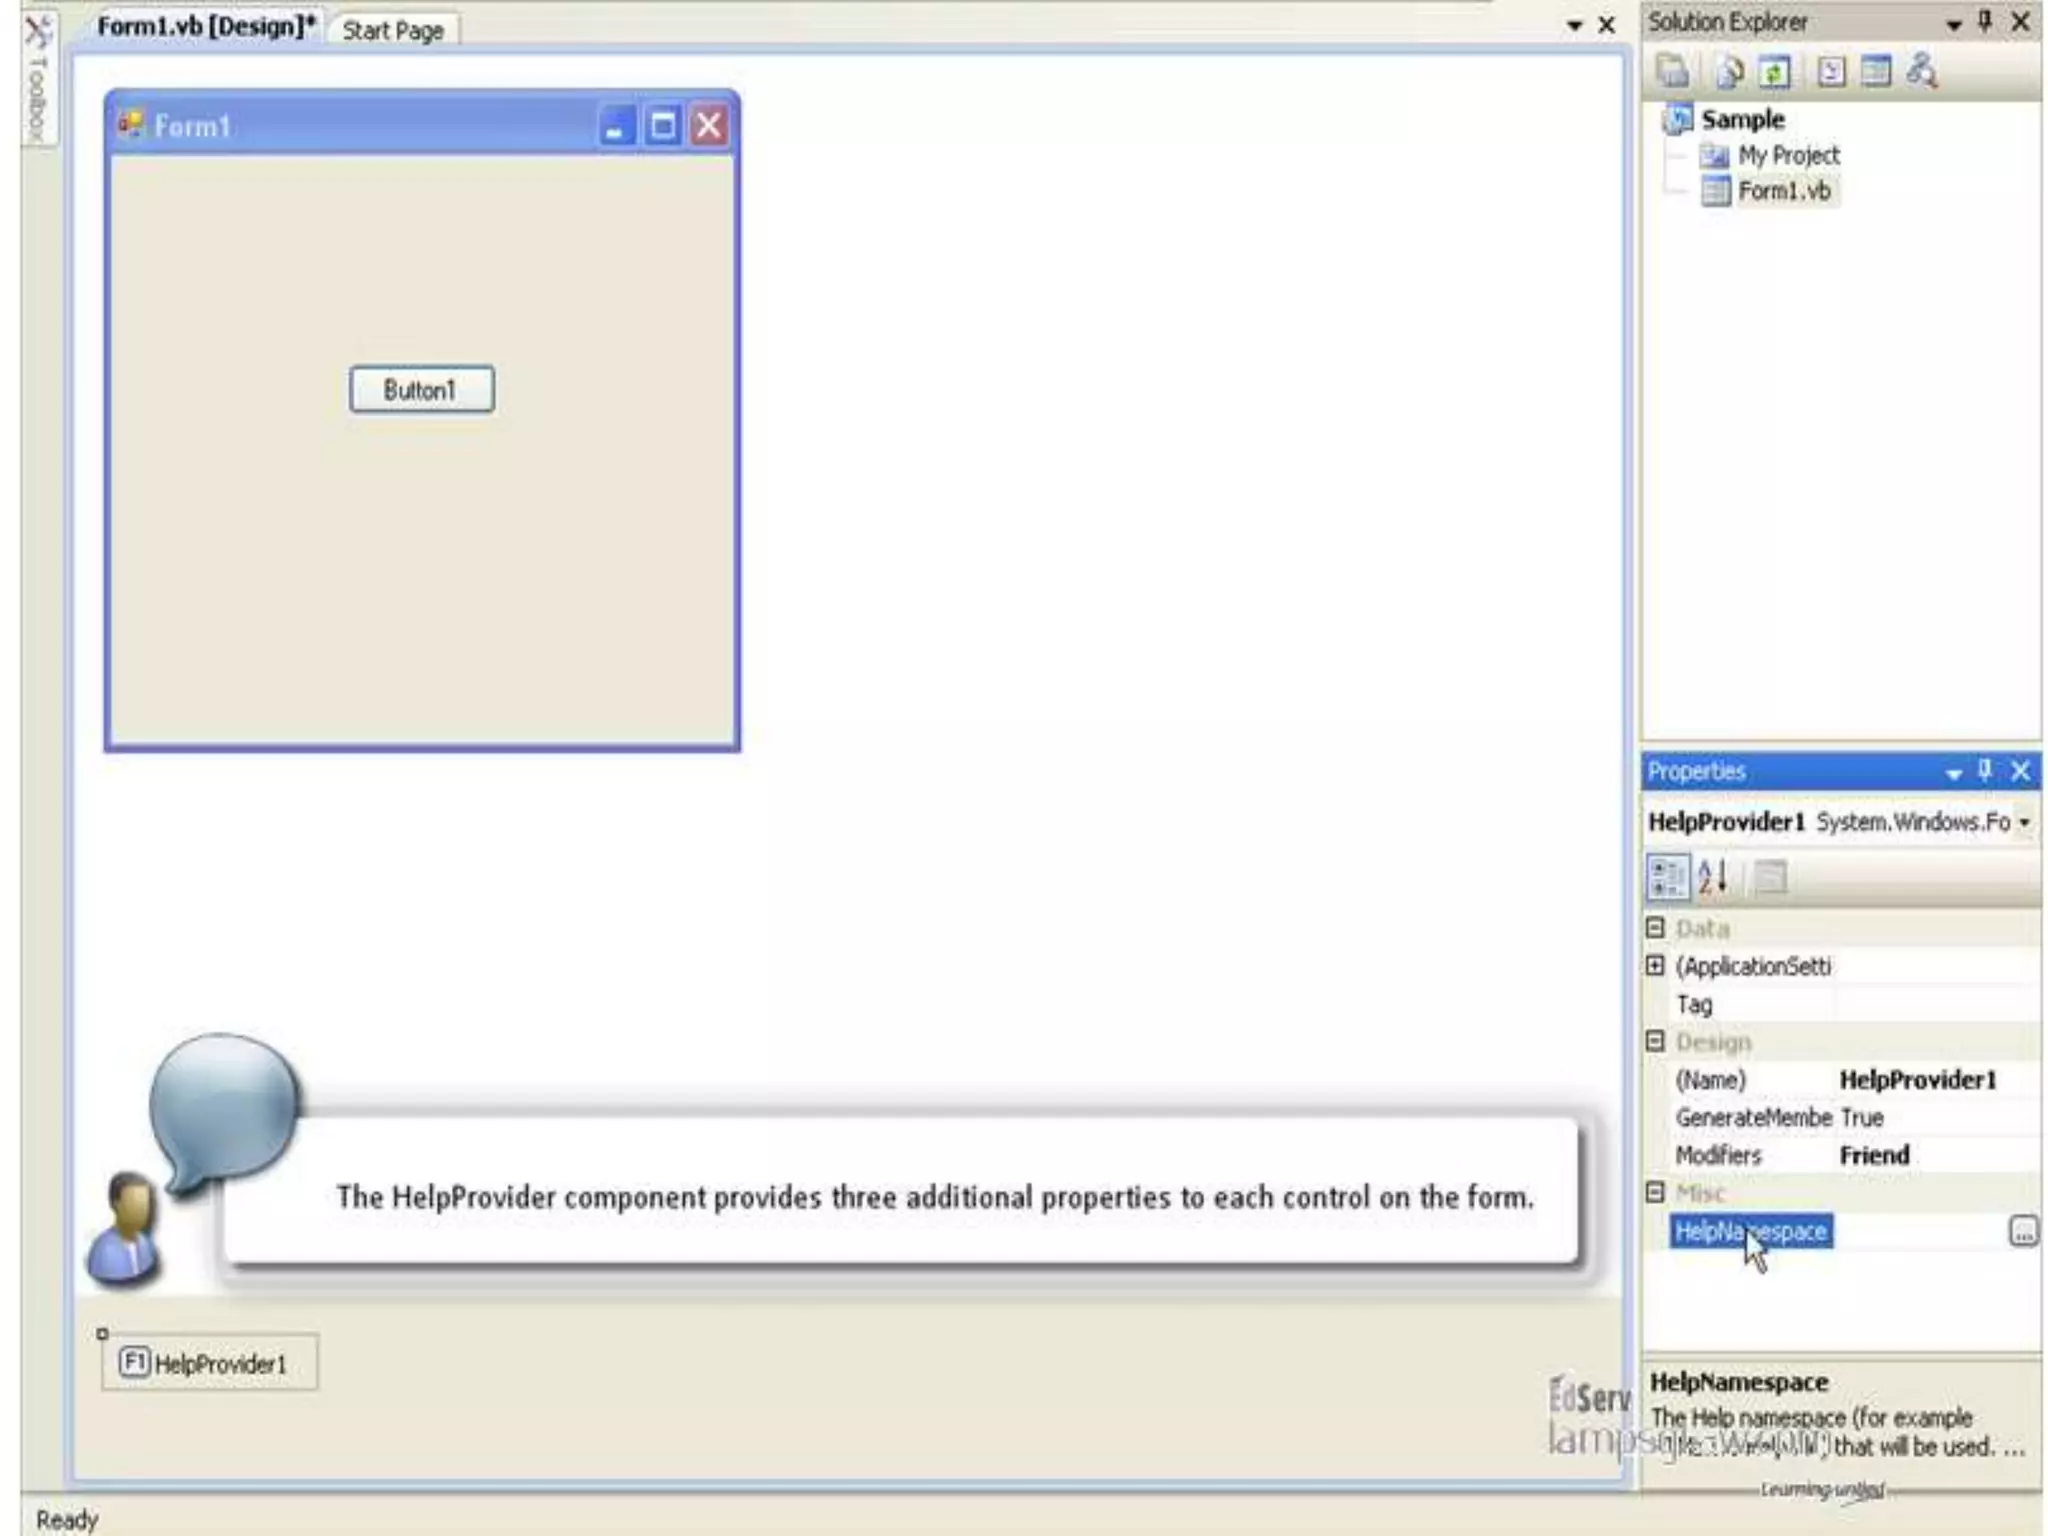Click Show All Files icon in Solution Explorer
Screen dimensions: 2048x1536
(x=1729, y=71)
